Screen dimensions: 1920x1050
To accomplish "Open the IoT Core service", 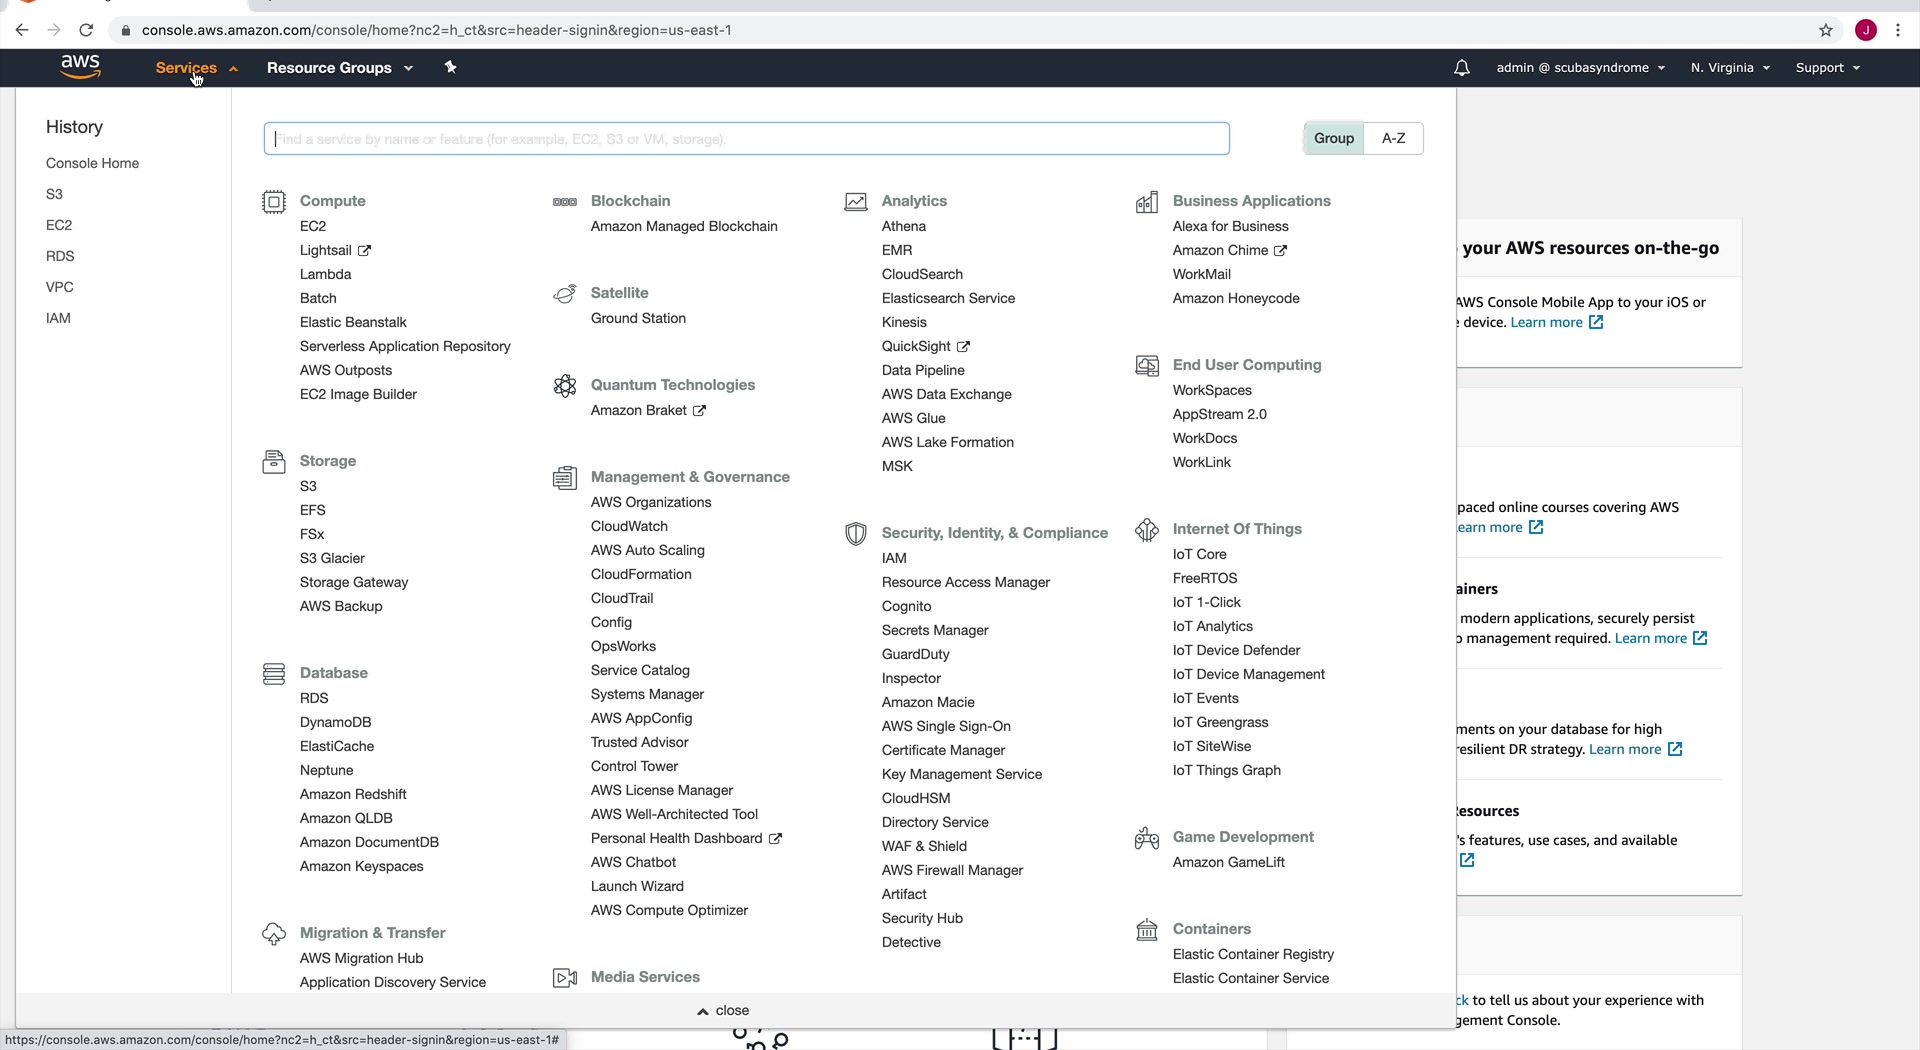I will point(1199,554).
